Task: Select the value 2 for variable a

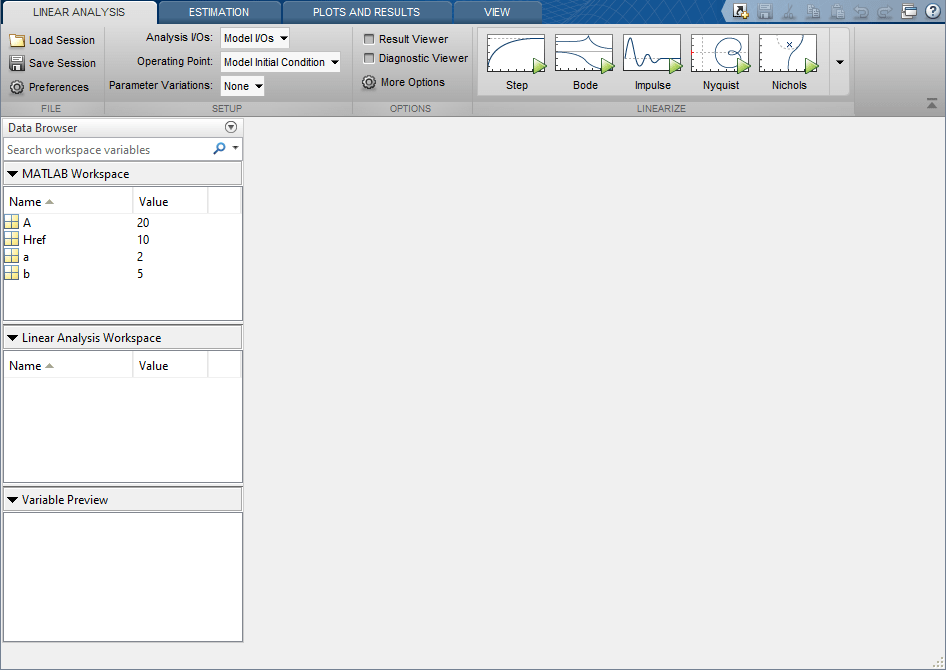Action: tap(140, 256)
